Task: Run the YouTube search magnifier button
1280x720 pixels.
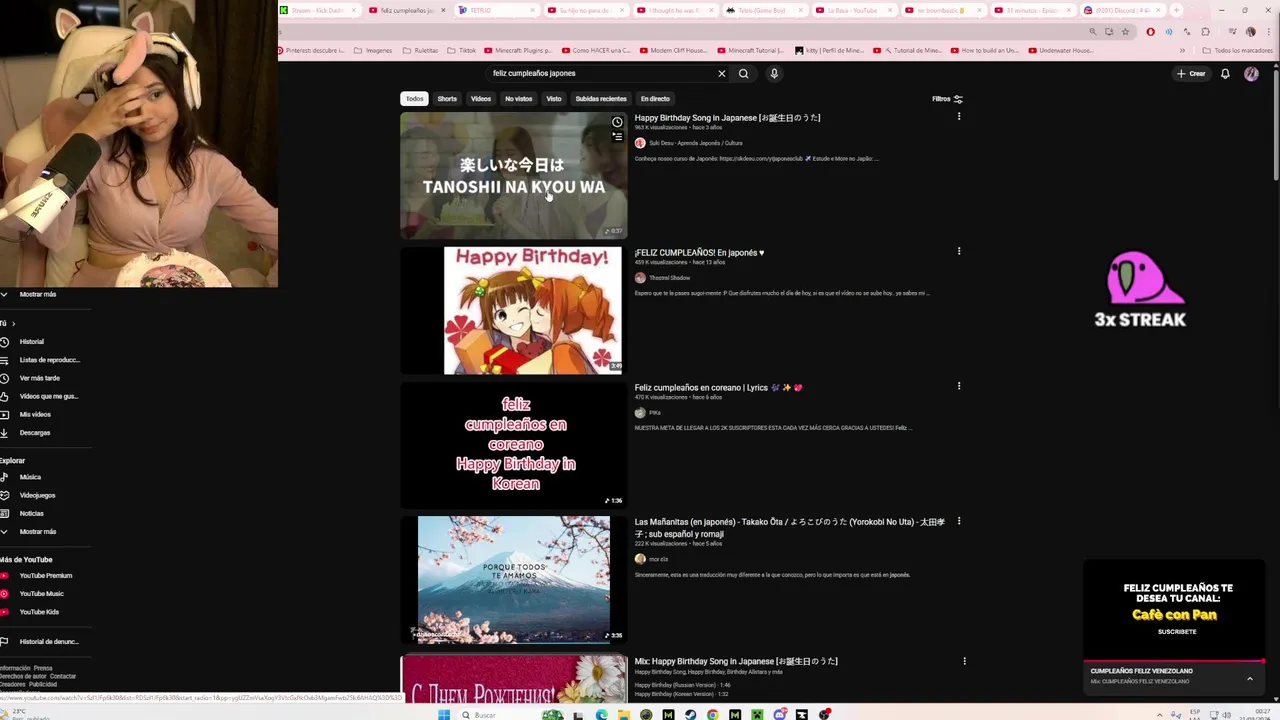Action: pos(743,73)
